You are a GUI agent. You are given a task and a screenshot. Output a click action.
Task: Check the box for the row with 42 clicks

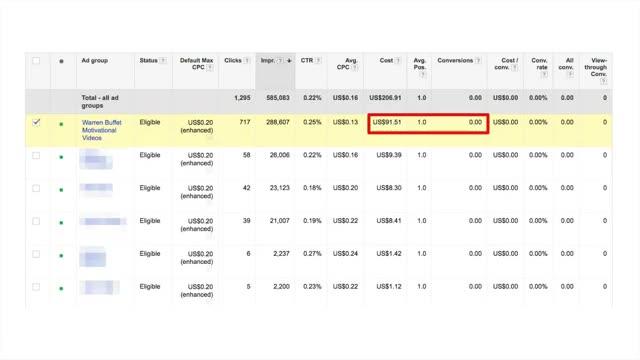pyautogui.click(x=36, y=188)
